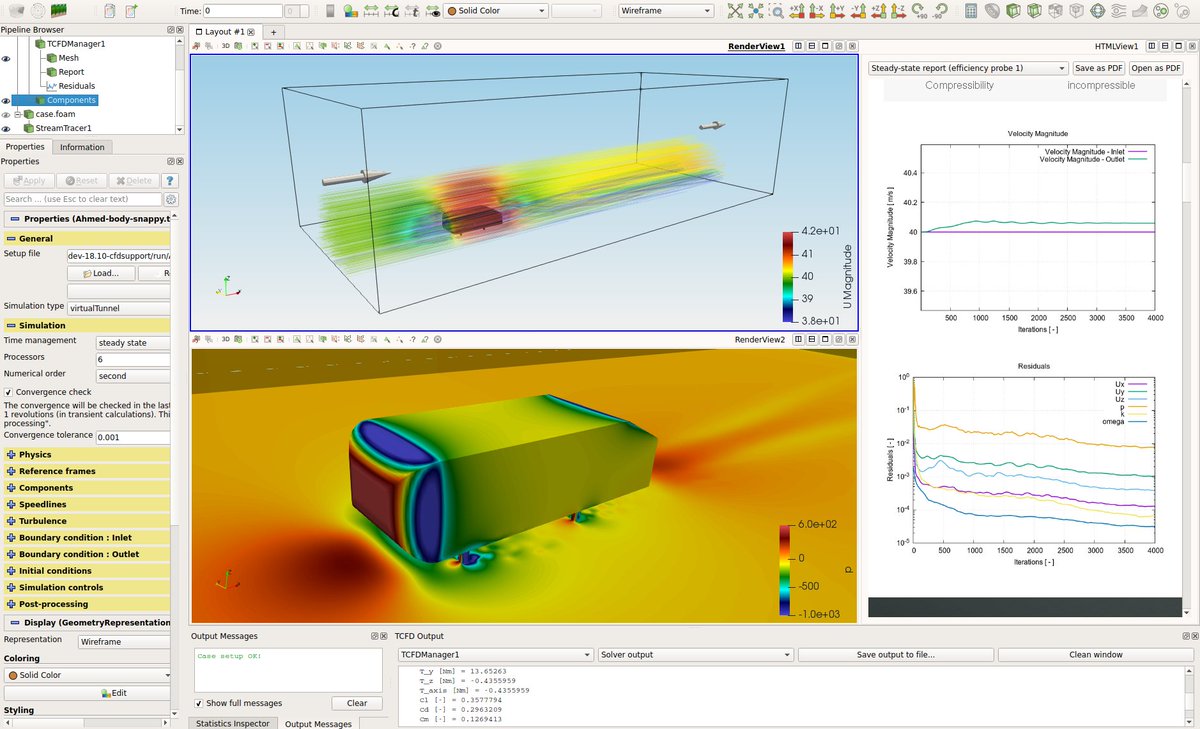Expand the Turbulence section
This screenshot has width=1200, height=729.
(x=11, y=521)
